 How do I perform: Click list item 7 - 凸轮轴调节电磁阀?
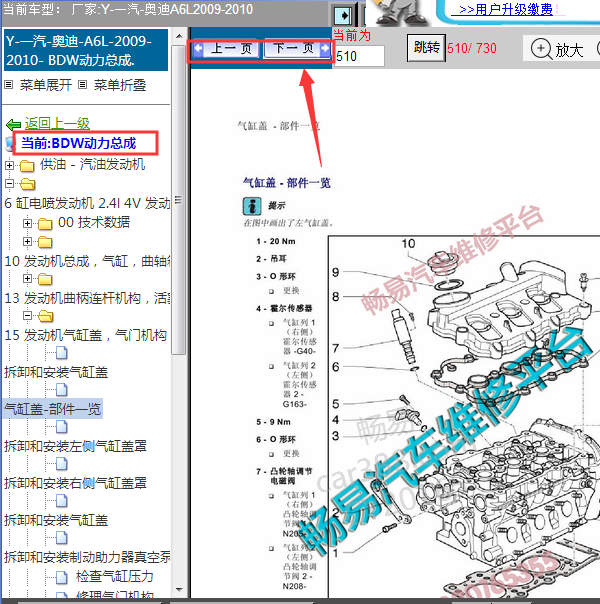tap(284, 476)
